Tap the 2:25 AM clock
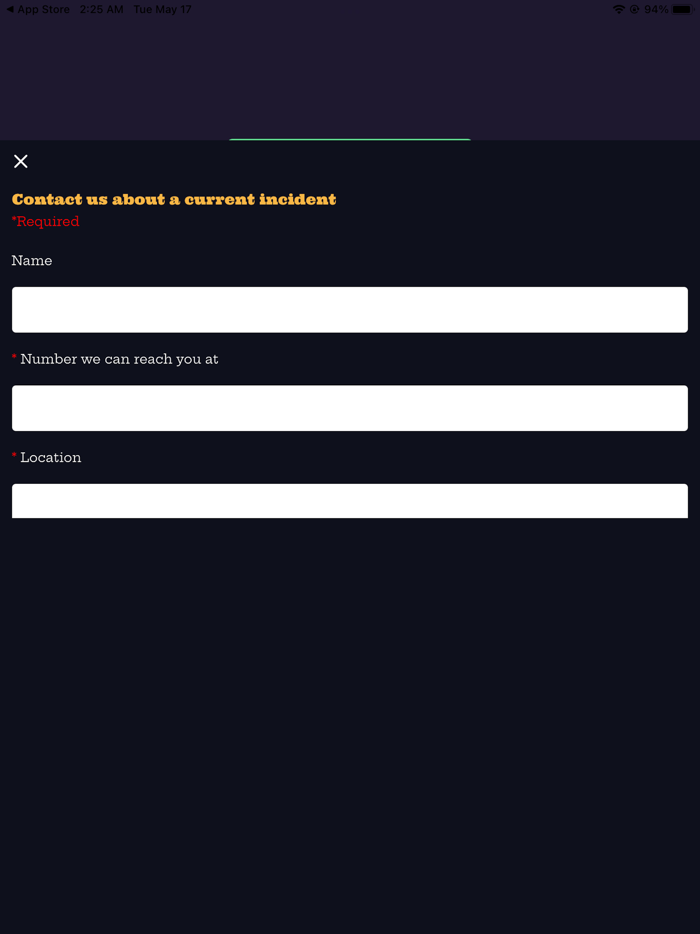The width and height of the screenshot is (700, 934). (x=102, y=10)
